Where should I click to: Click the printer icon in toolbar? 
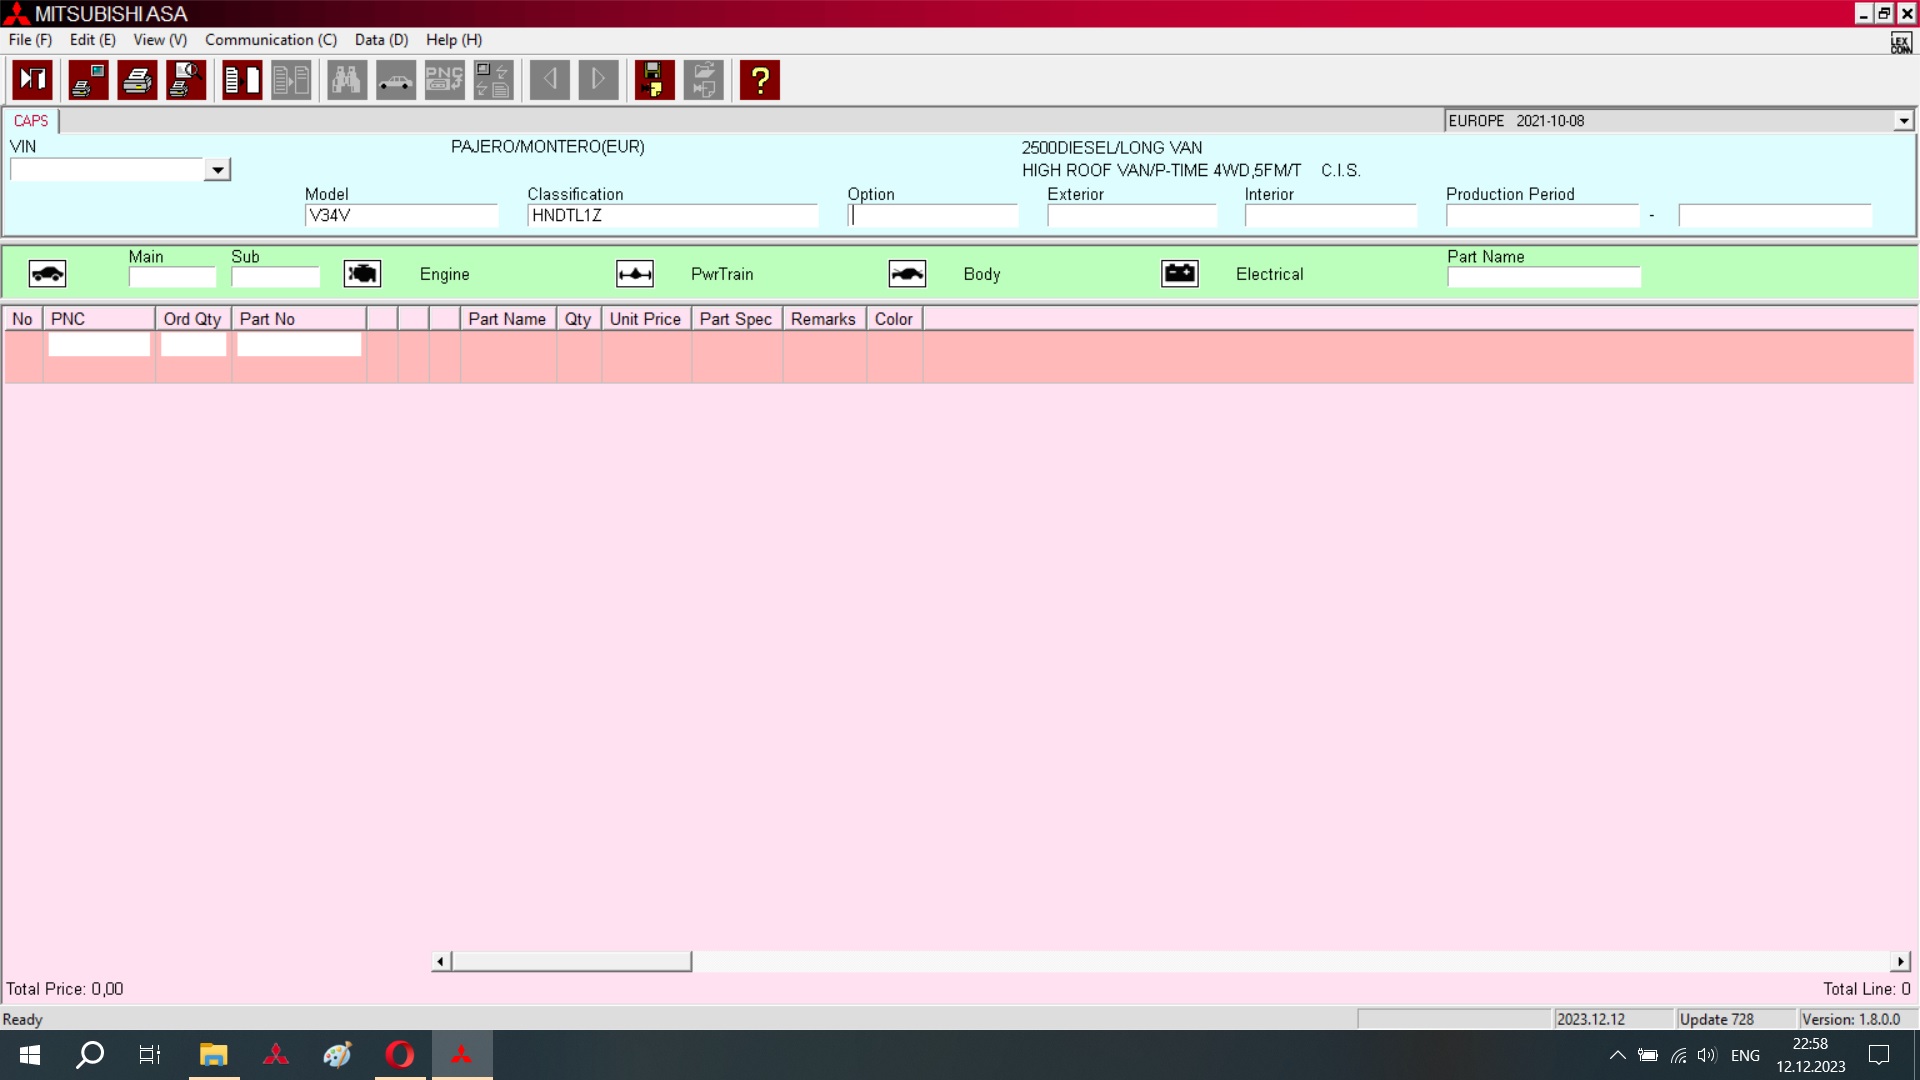(x=137, y=80)
